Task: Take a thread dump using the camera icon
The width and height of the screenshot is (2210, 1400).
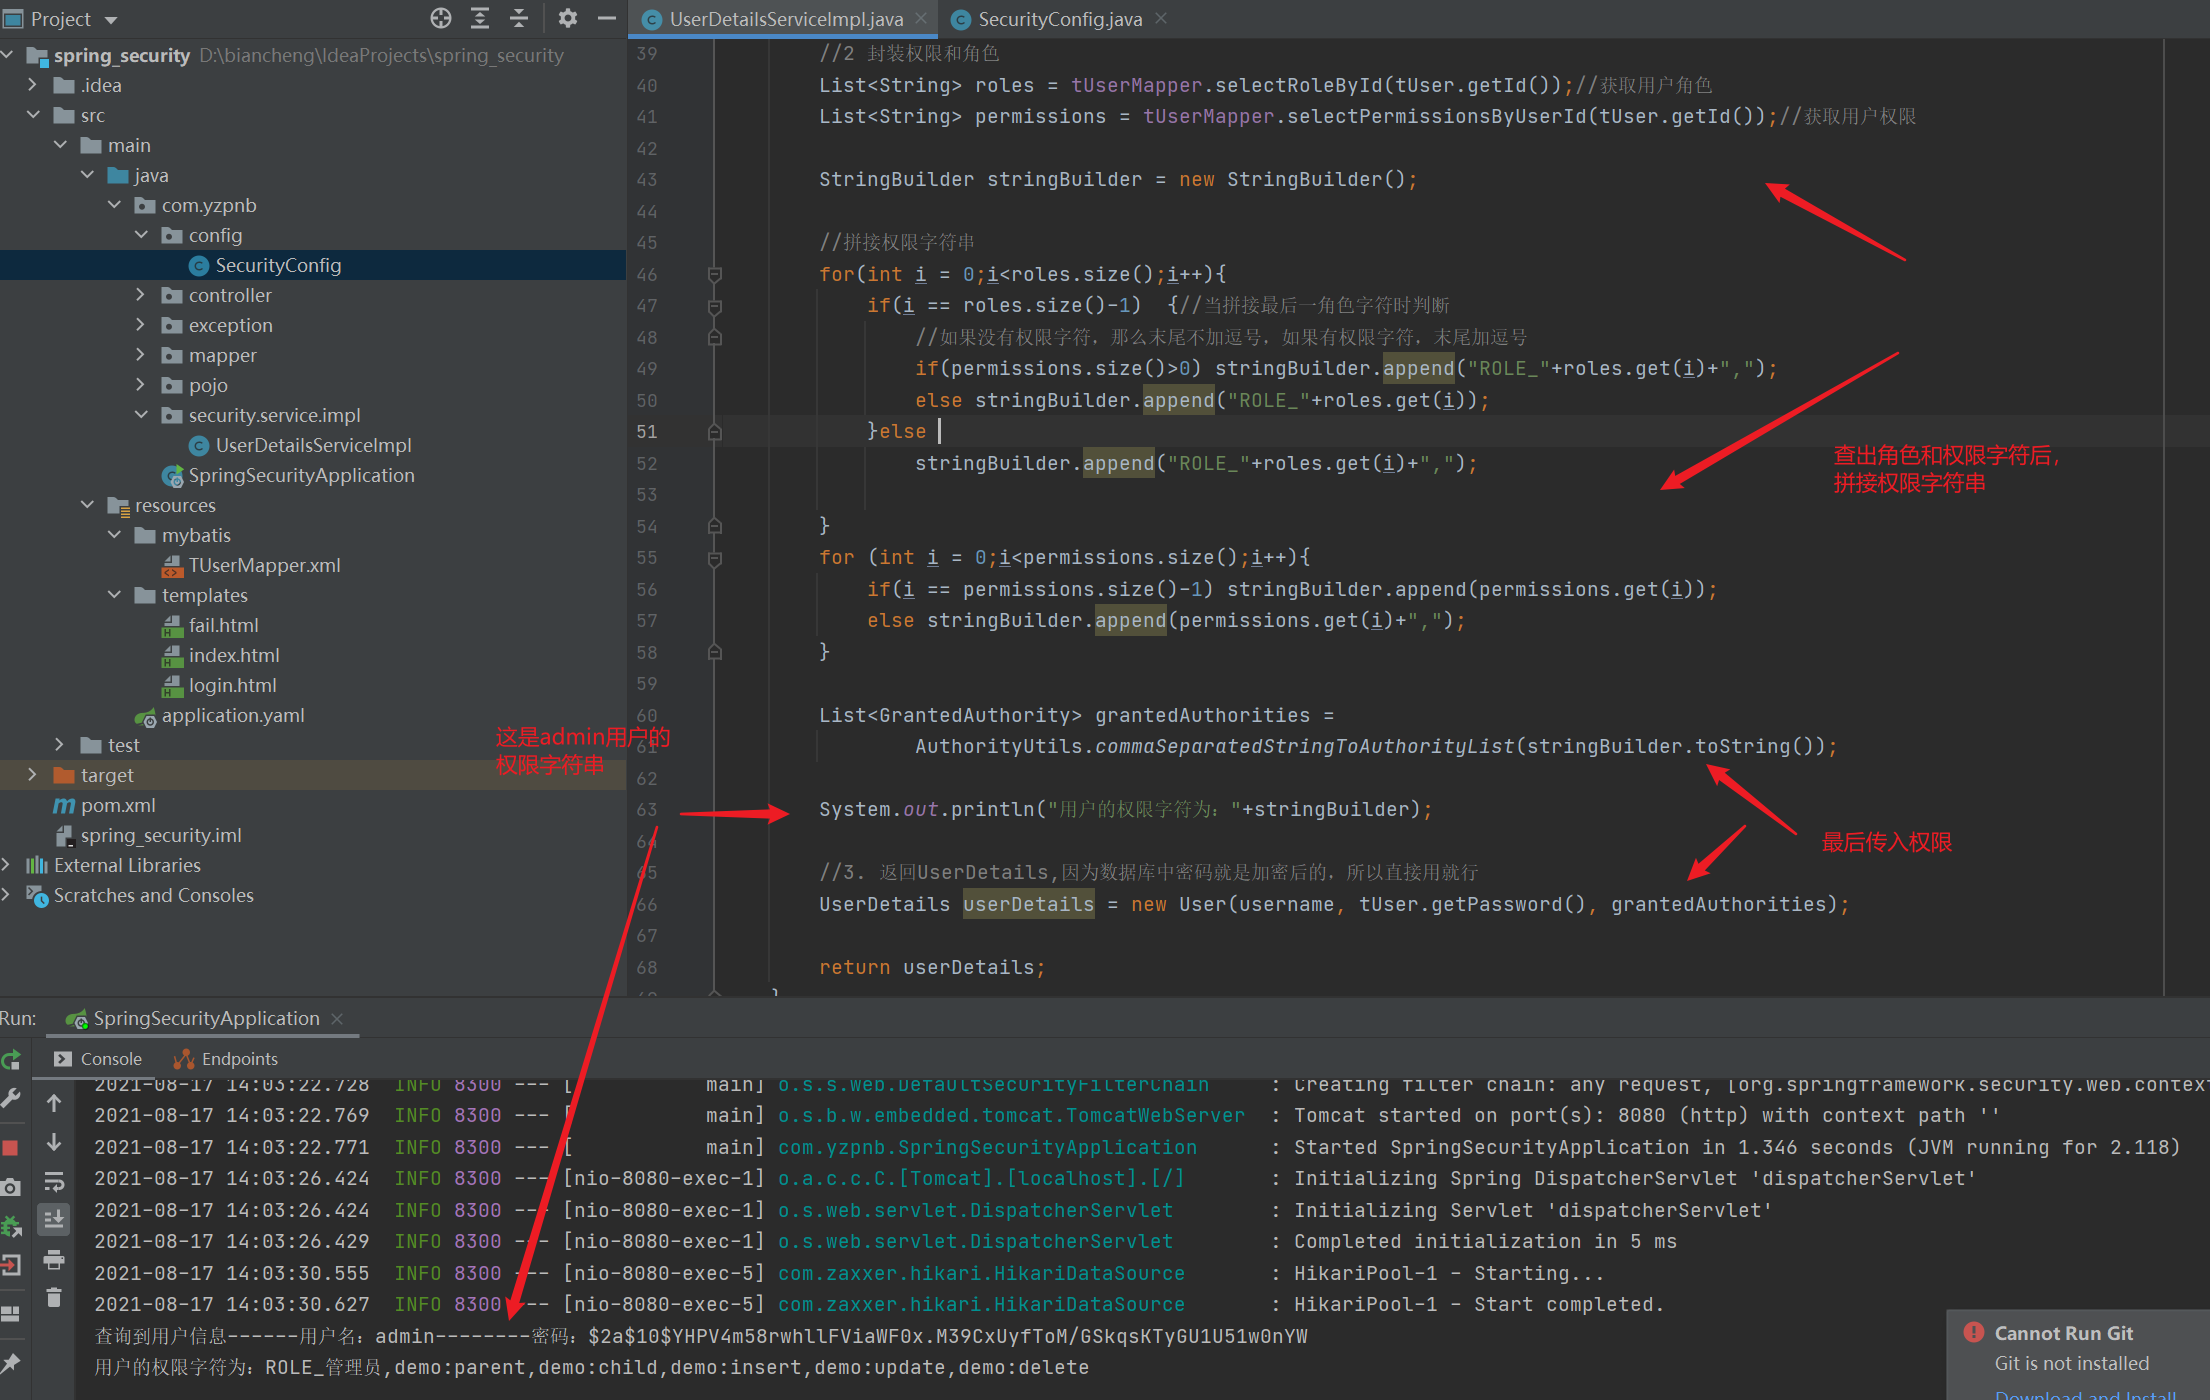Action: pyautogui.click(x=12, y=1186)
